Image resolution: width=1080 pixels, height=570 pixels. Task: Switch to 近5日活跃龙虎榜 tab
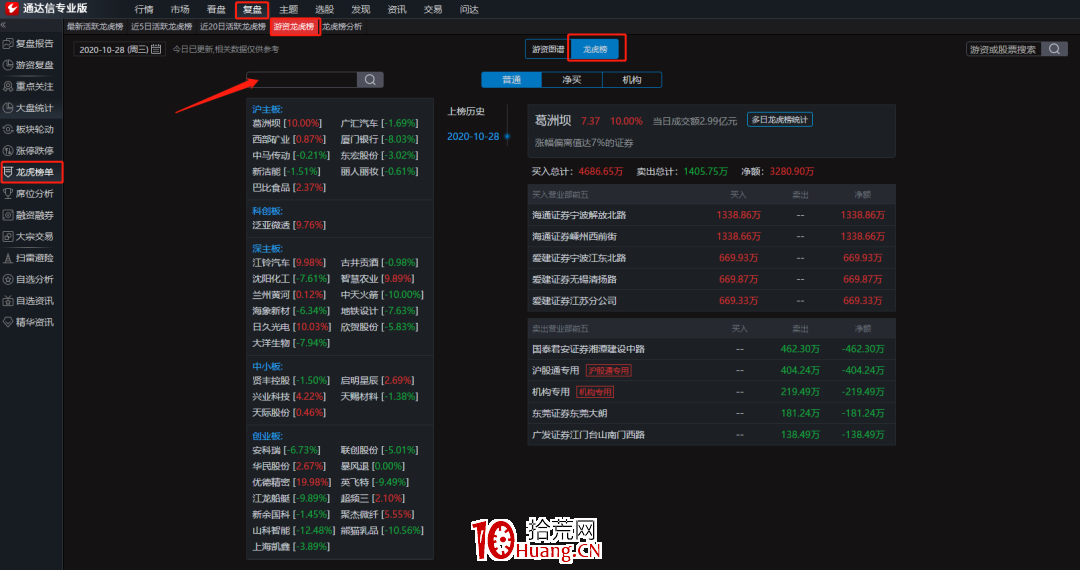pyautogui.click(x=162, y=27)
